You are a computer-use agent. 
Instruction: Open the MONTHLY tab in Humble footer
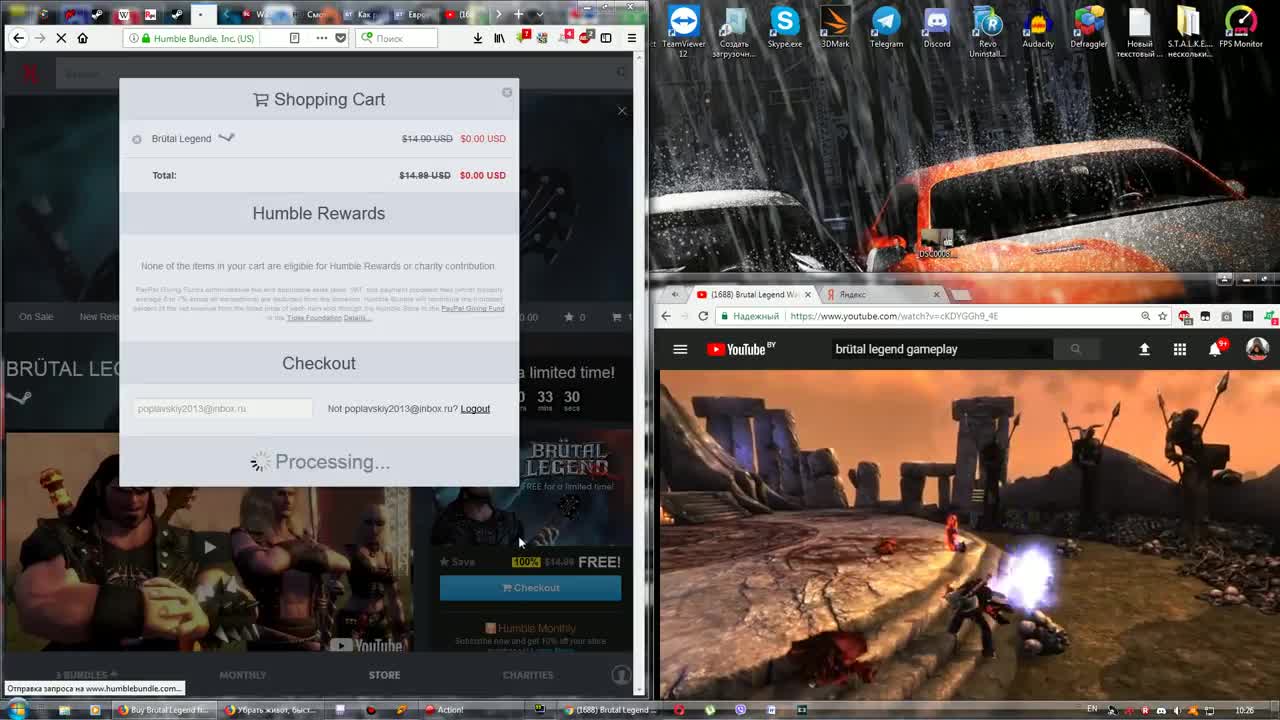(x=243, y=675)
